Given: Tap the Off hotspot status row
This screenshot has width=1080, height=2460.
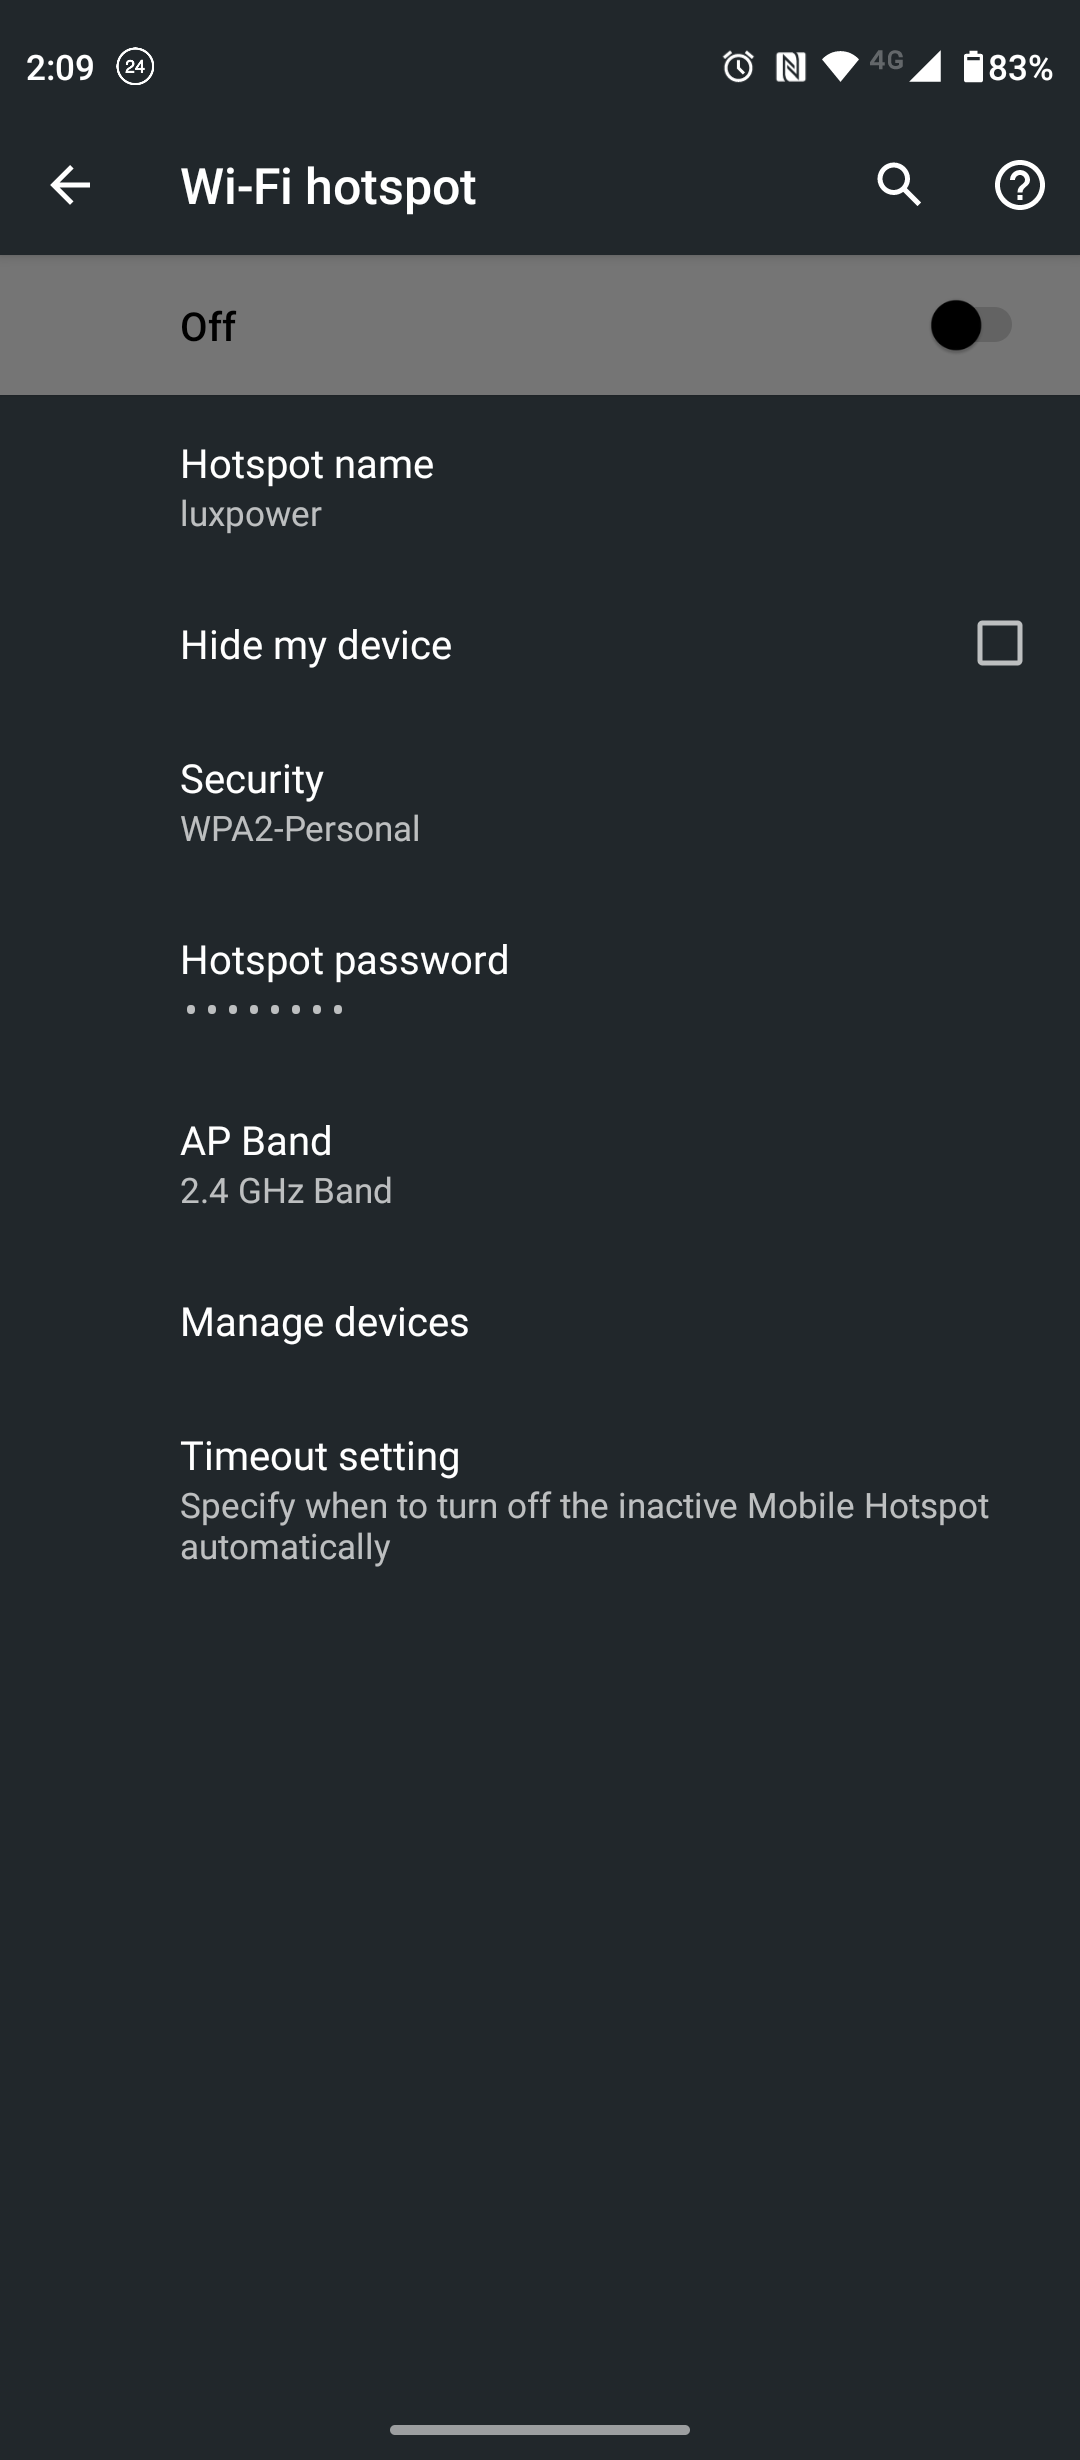Looking at the screenshot, I should coord(540,325).
